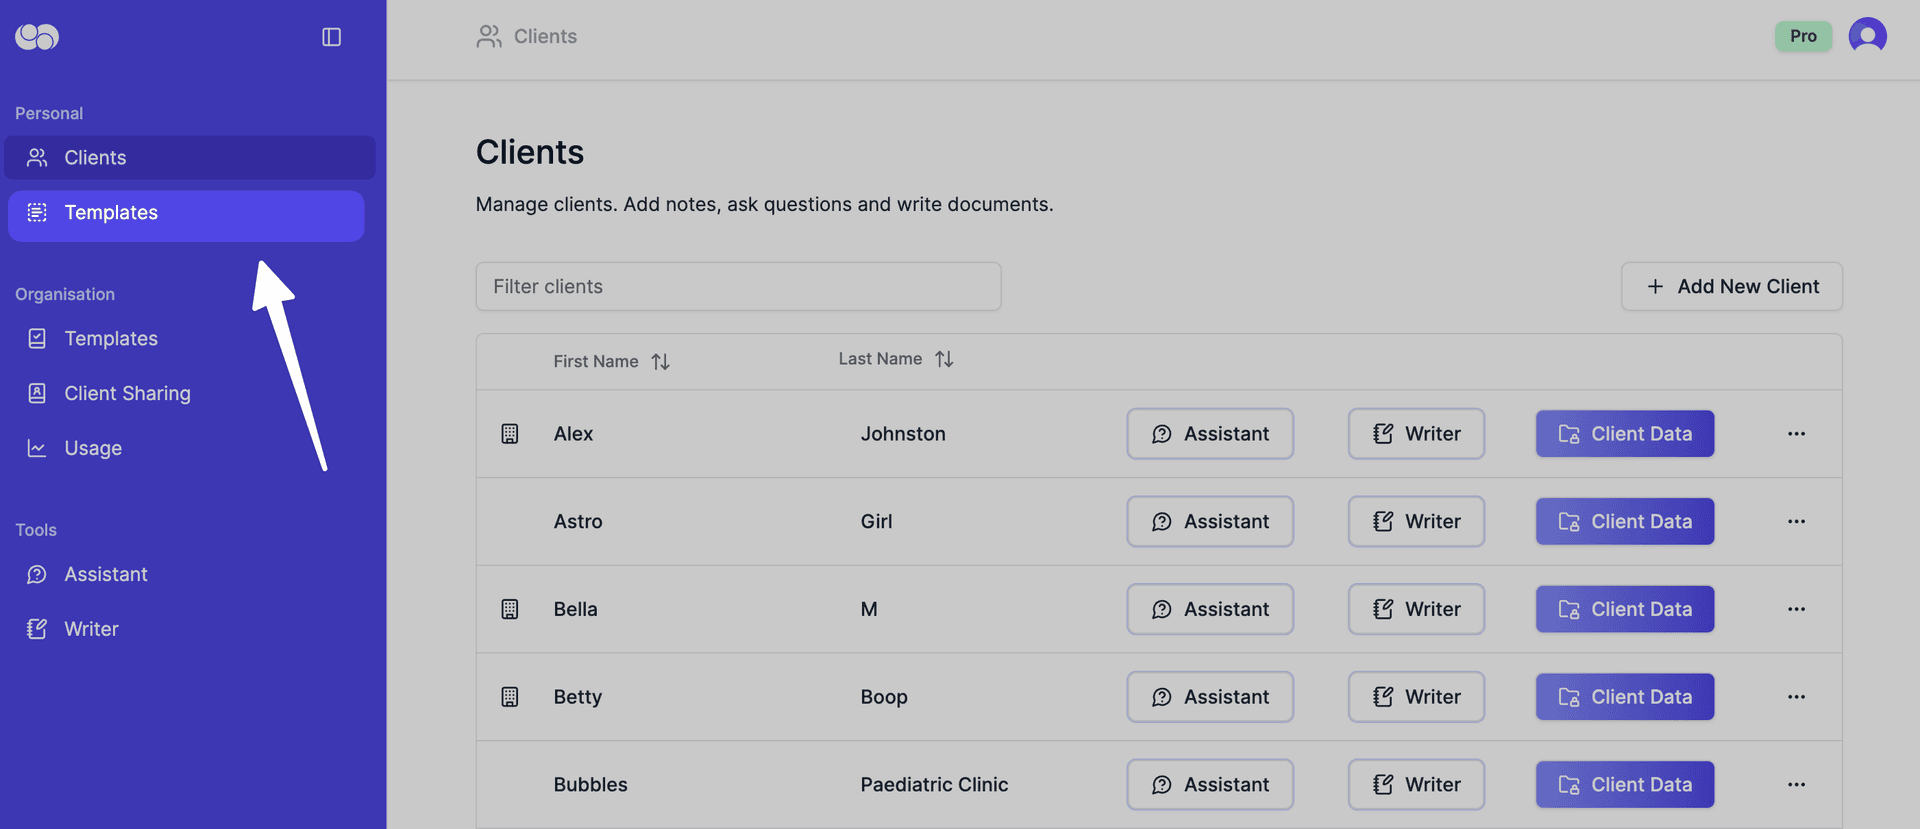Open Personal Templates in the sidebar
Screen dimensions: 1920x829
186,216
